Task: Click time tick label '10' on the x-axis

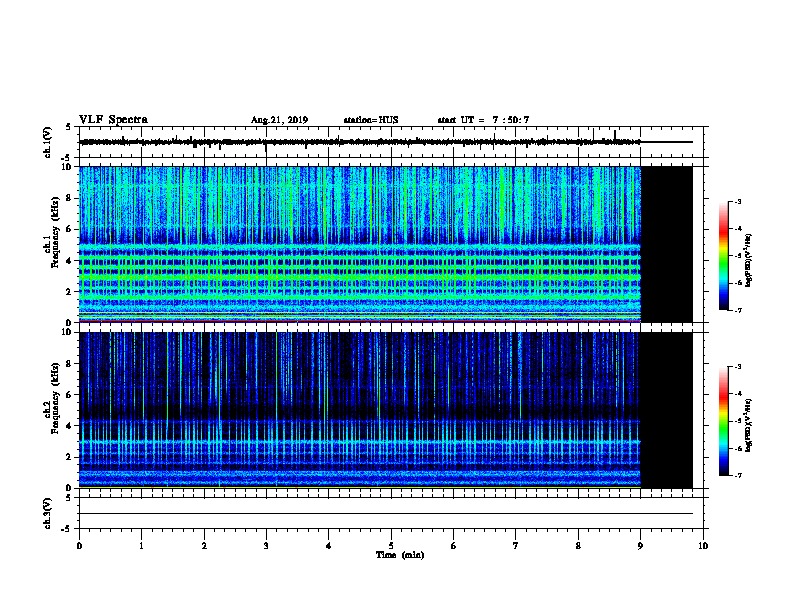Action: [703, 546]
